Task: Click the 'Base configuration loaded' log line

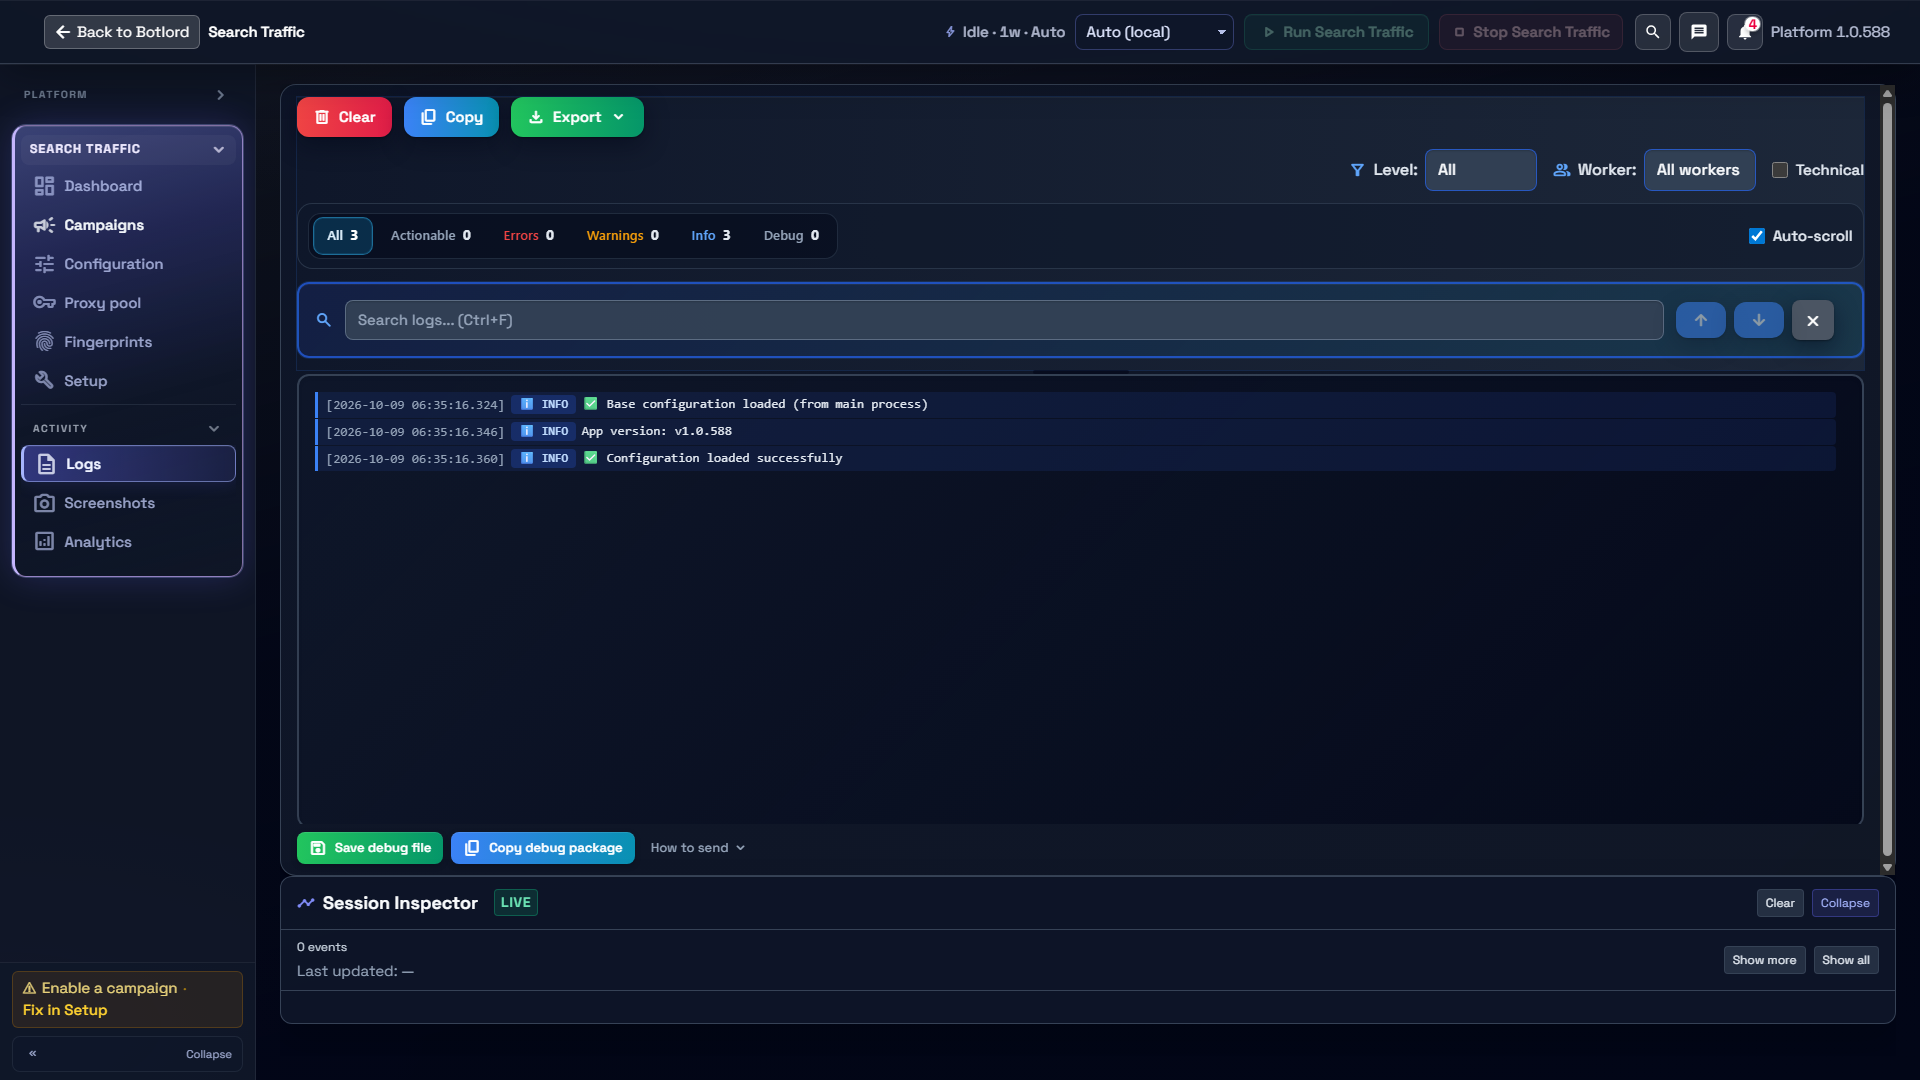Action: [1075, 404]
